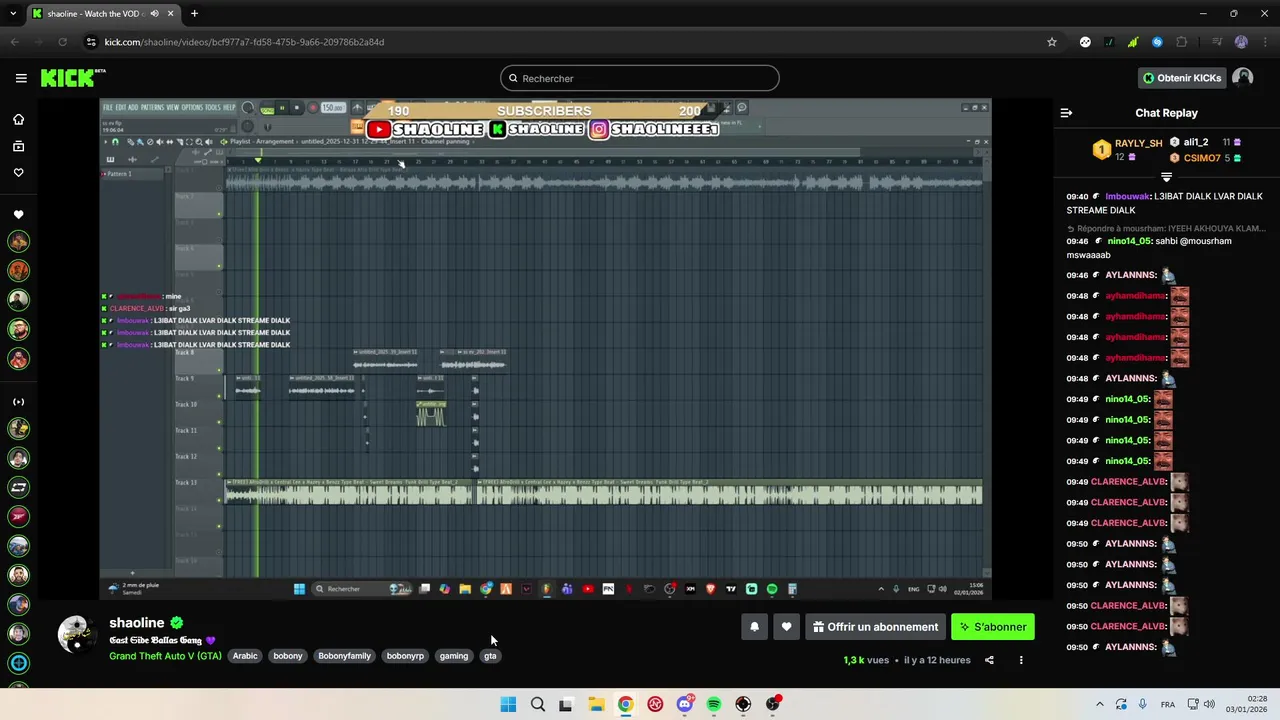Open the Browse icon in Kick sidebar
Screen dimensions: 1280x720
[18, 146]
